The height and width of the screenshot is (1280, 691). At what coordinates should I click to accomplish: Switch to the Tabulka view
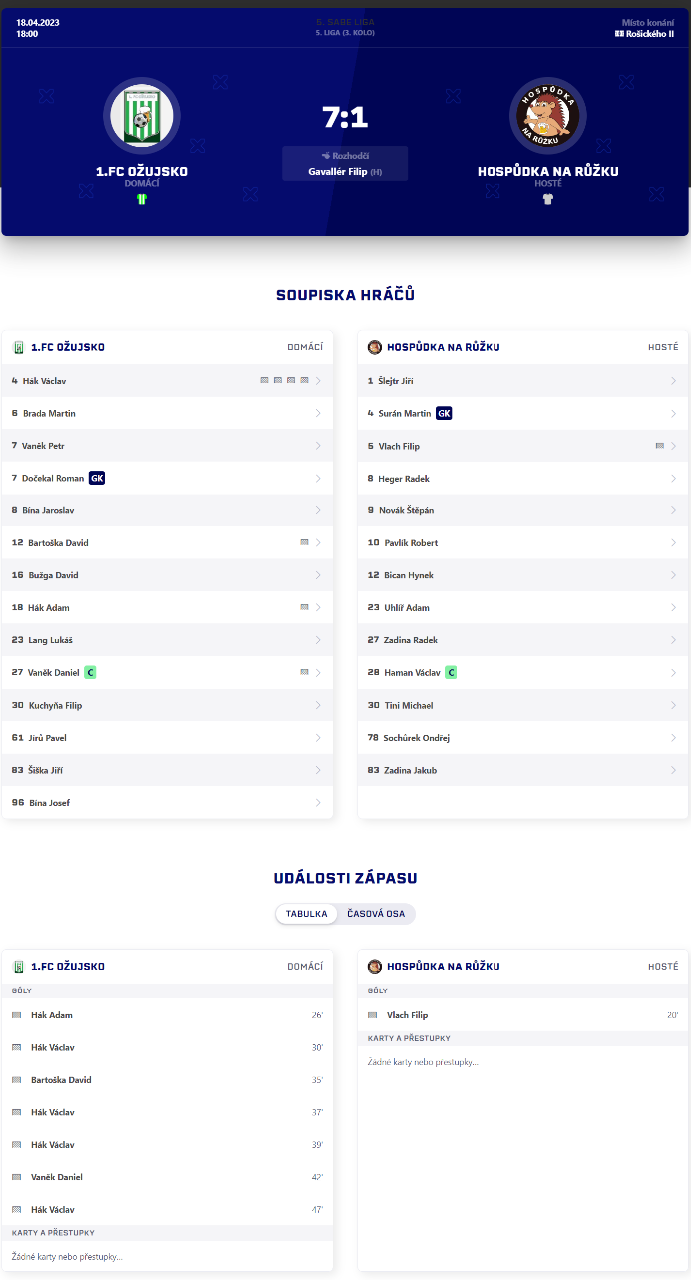tap(307, 914)
